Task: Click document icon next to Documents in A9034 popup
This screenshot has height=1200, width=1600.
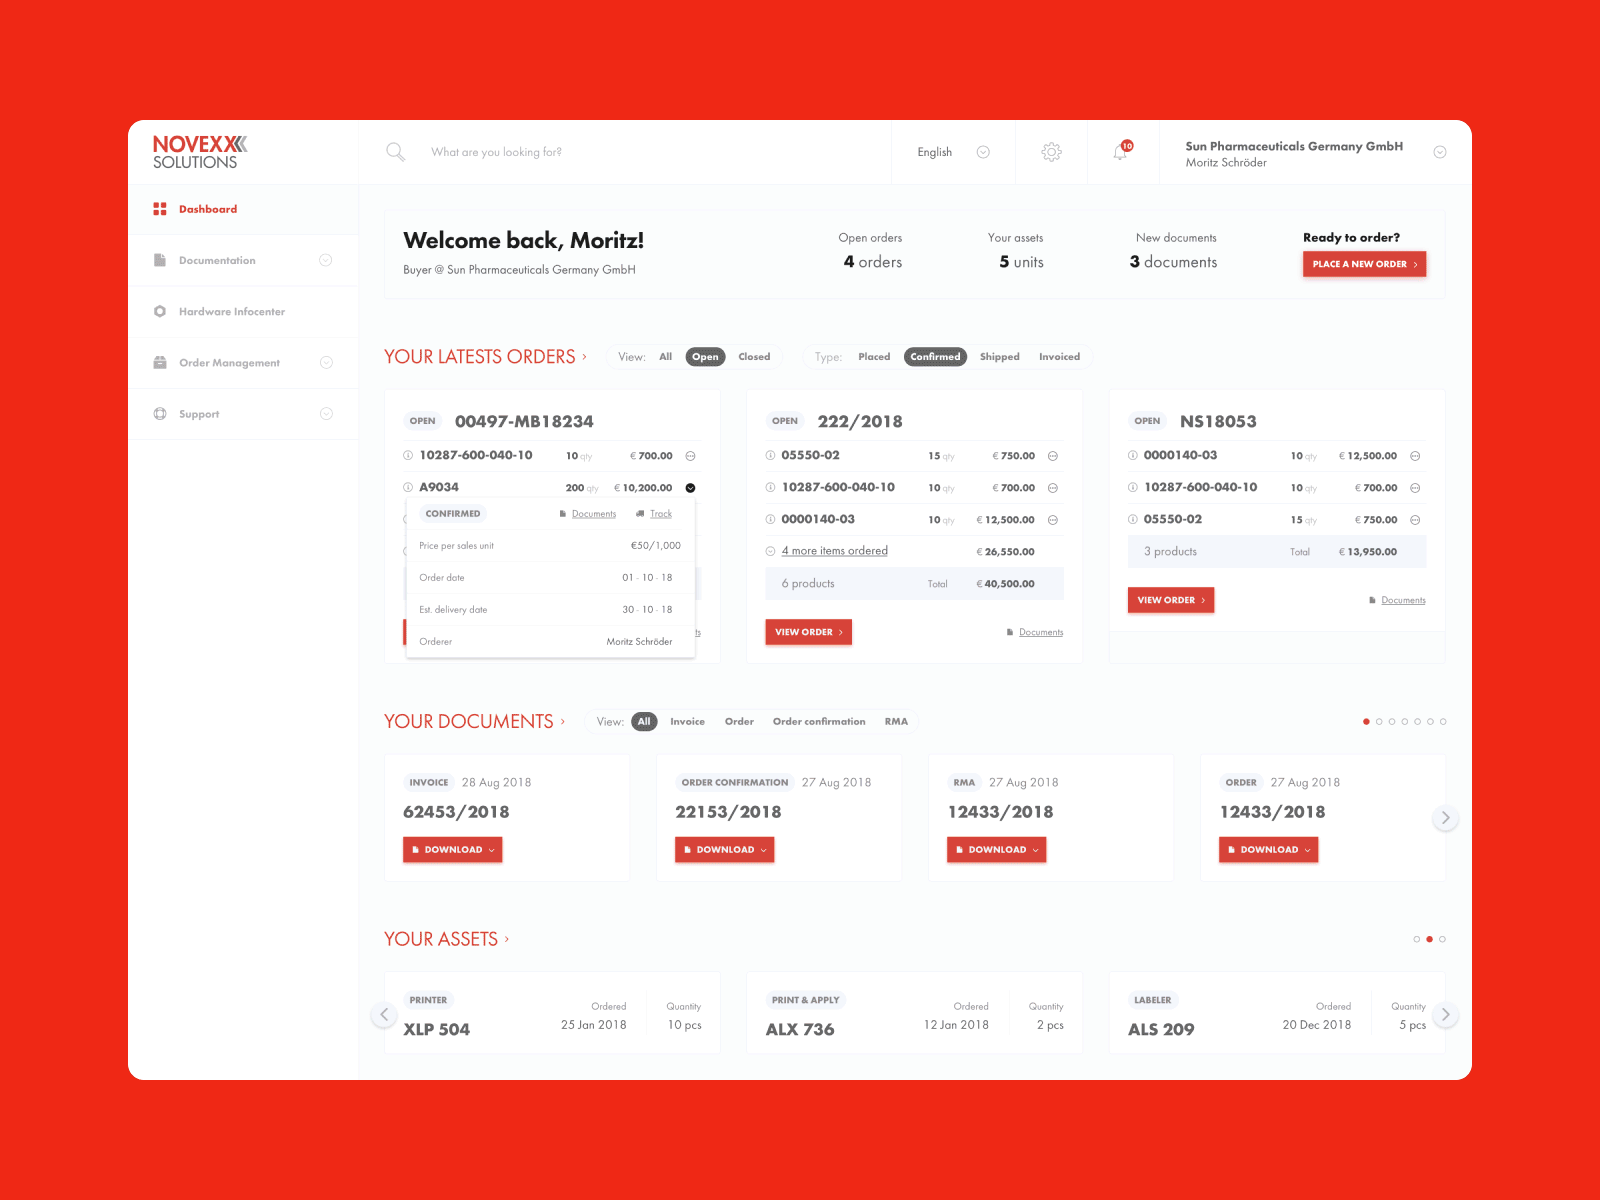Action: coord(563,514)
